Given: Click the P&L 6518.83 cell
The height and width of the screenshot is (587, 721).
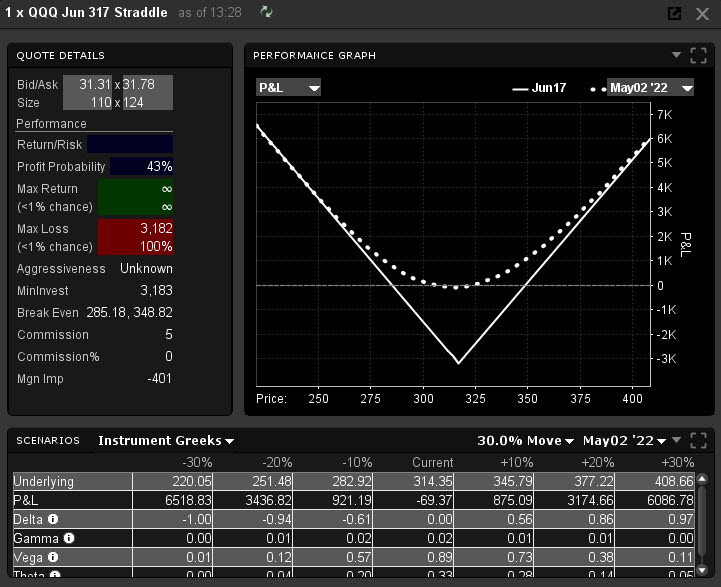Looking at the screenshot, I should pyautogui.click(x=173, y=500).
